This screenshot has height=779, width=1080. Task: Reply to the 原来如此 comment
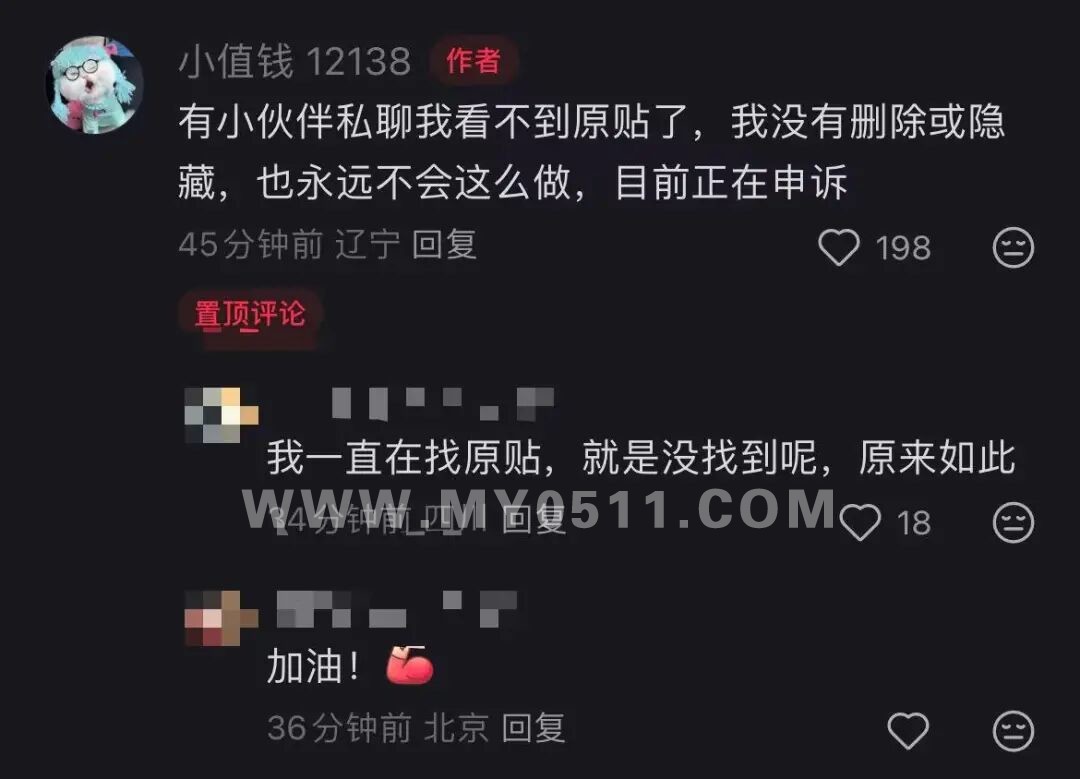click(x=534, y=520)
